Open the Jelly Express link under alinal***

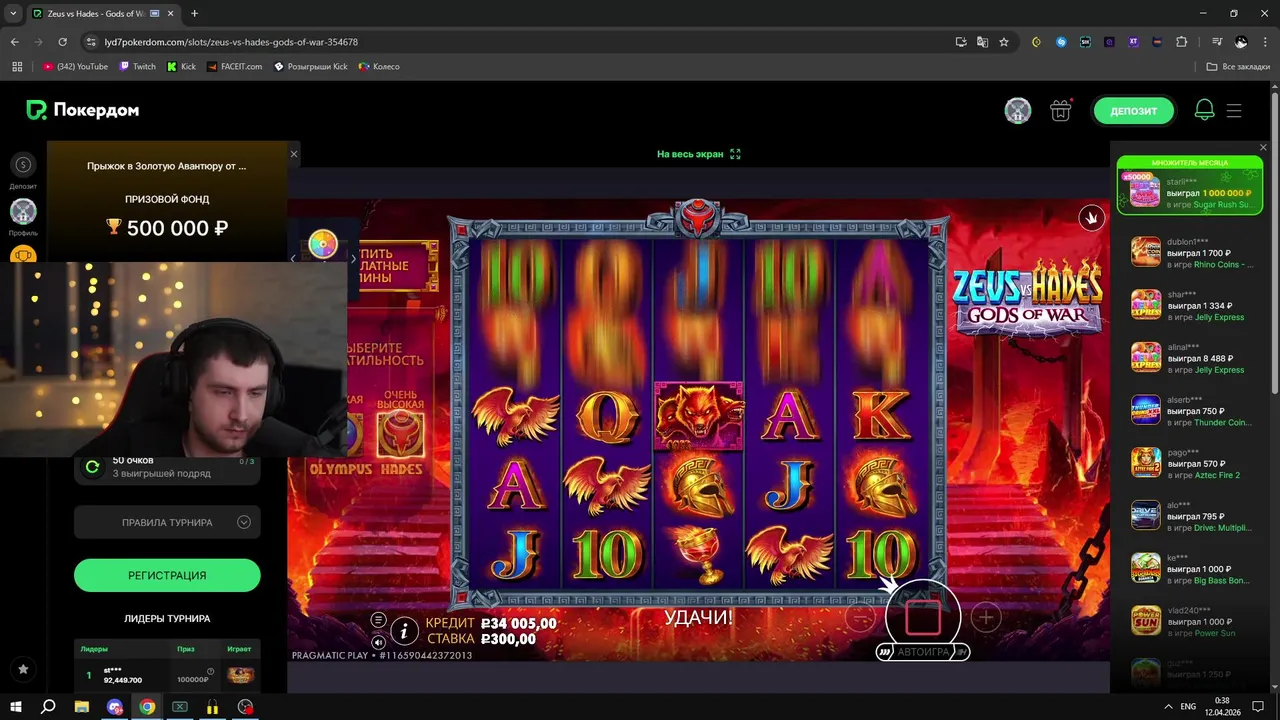click(x=1220, y=370)
